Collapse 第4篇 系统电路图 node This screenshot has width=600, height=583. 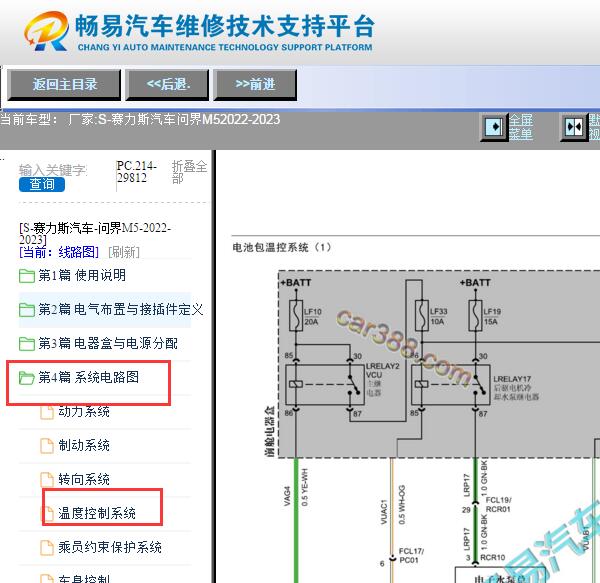click(x=88, y=377)
